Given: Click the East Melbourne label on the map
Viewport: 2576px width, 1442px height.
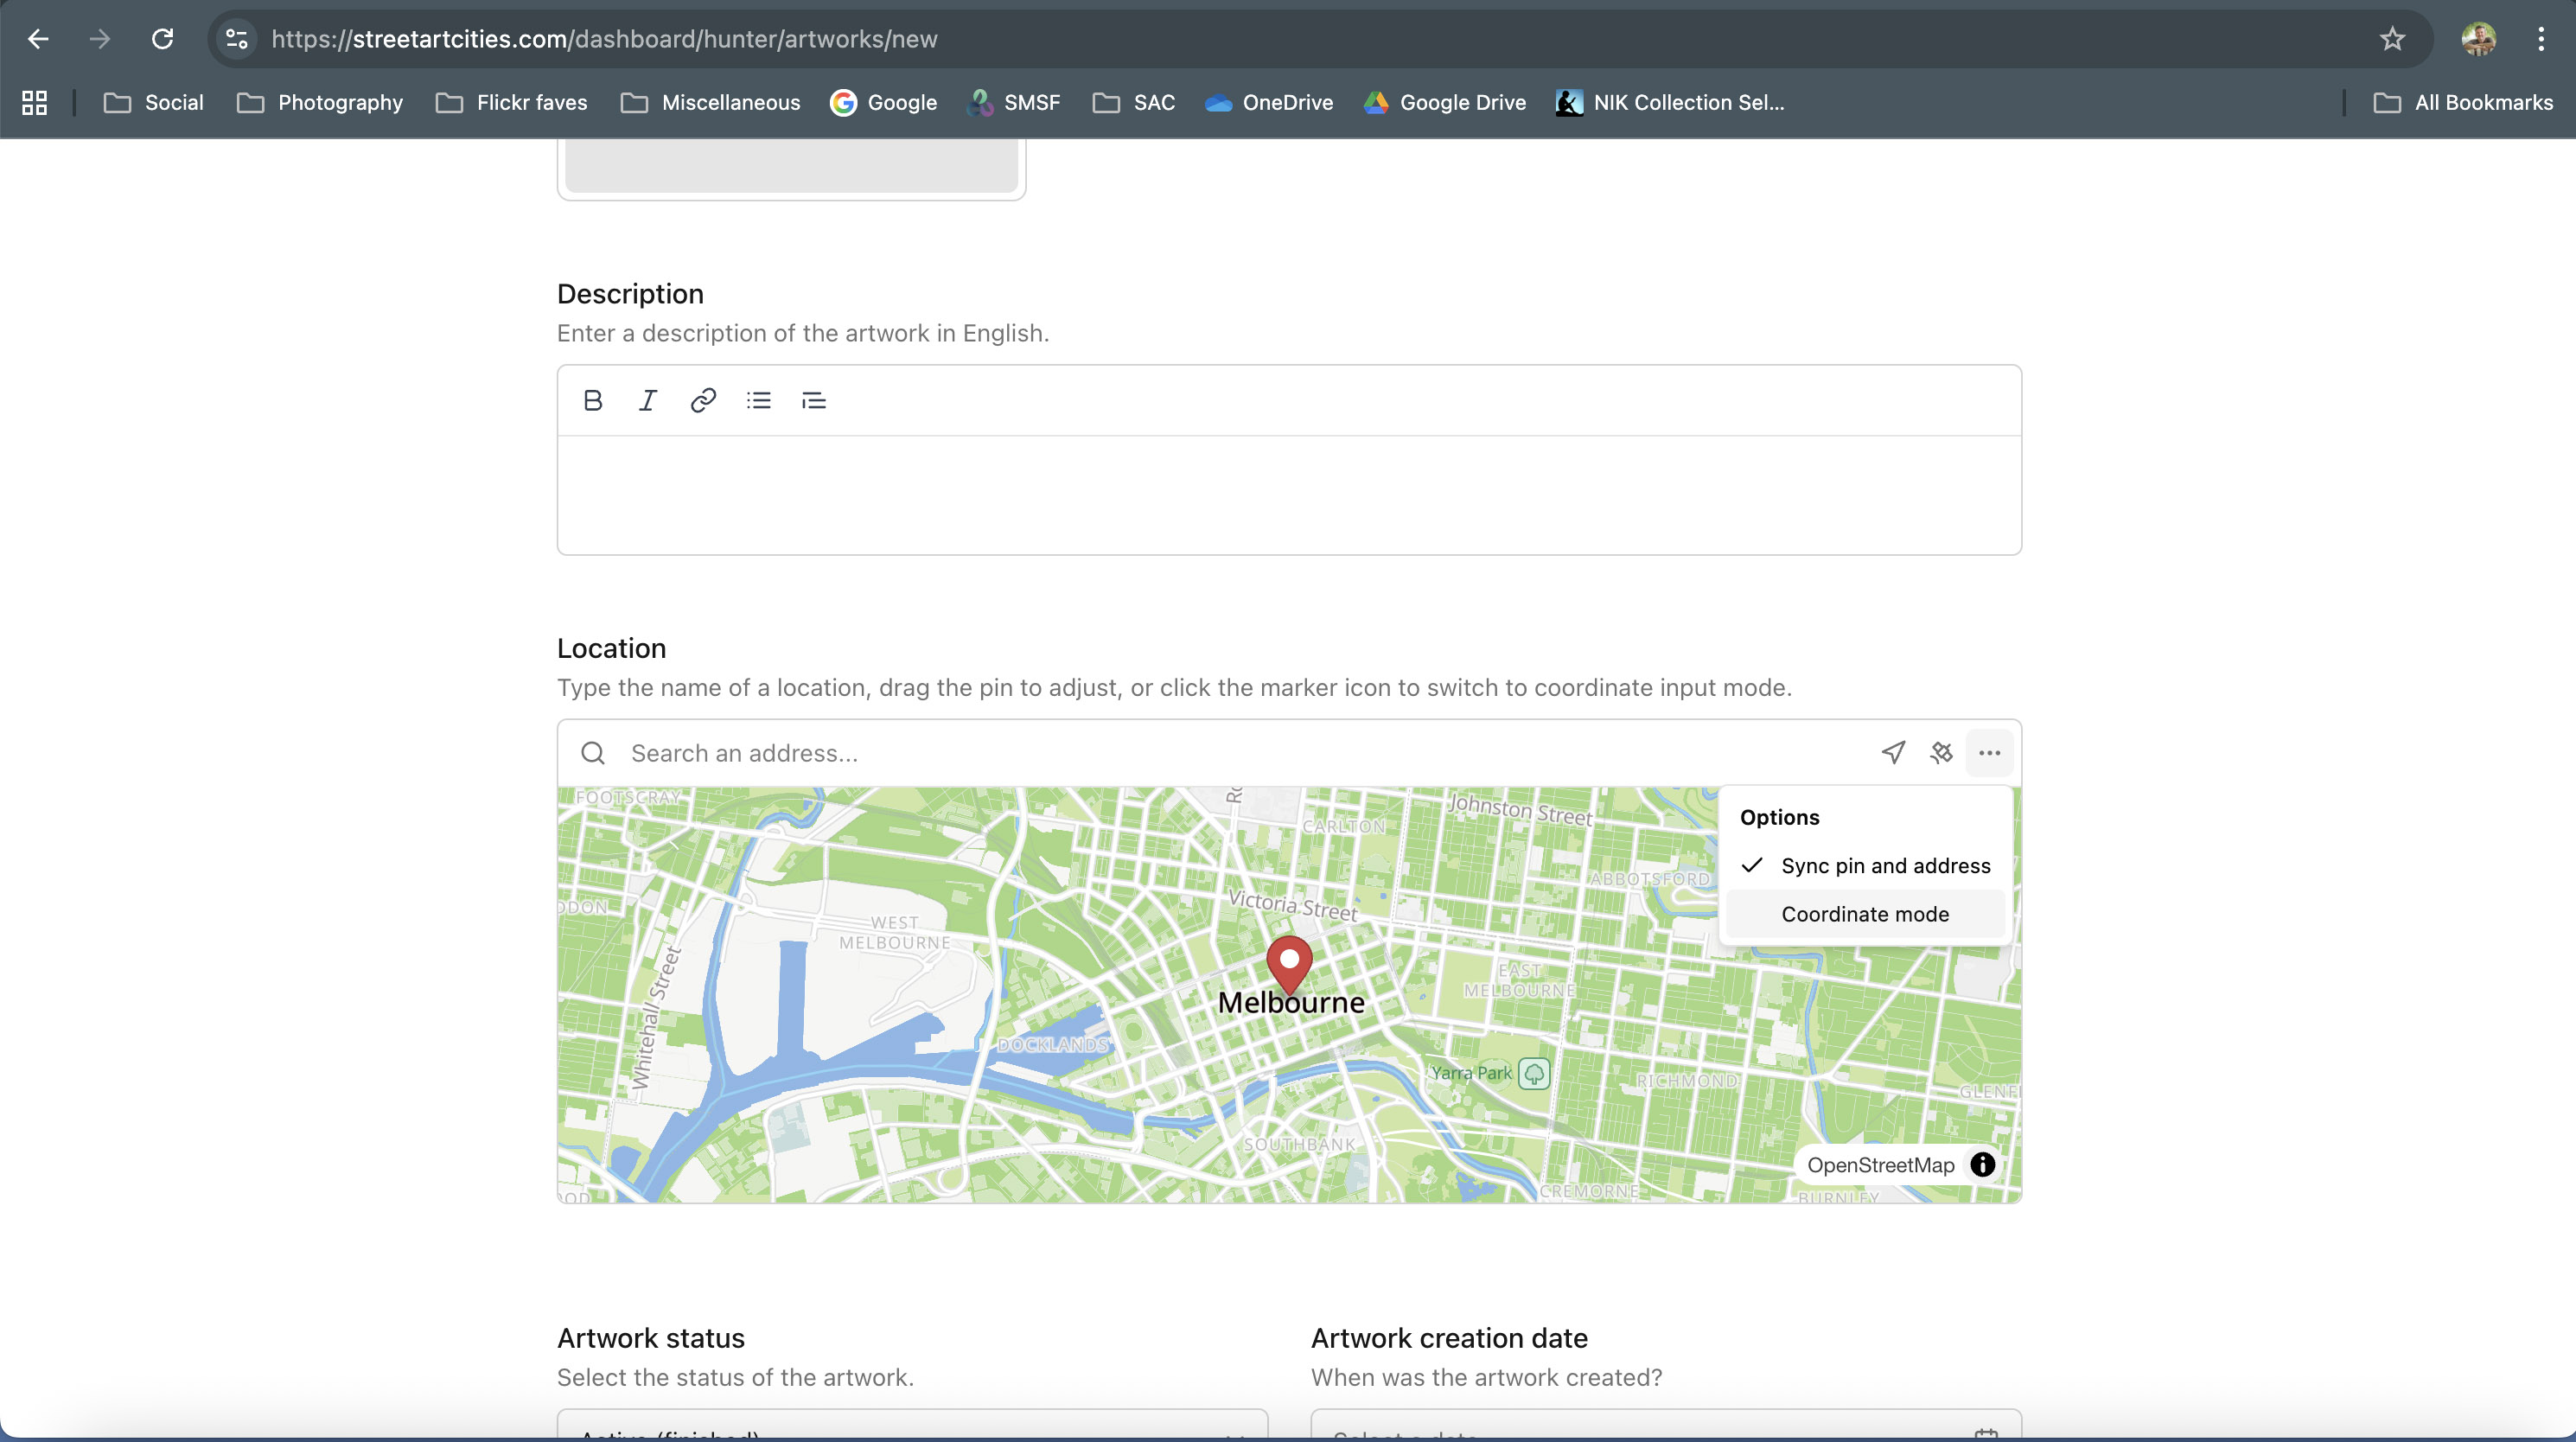Looking at the screenshot, I should 1519,980.
